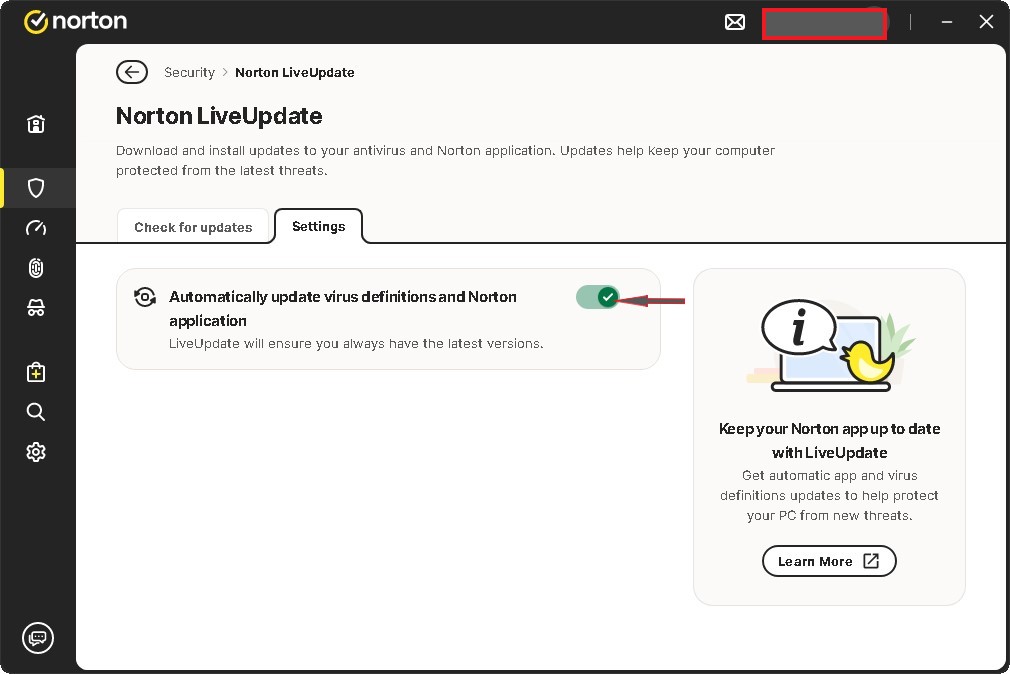1010x674 pixels.
Task: Click the add-device briefcase icon in sidebar
Action: pyautogui.click(x=36, y=371)
